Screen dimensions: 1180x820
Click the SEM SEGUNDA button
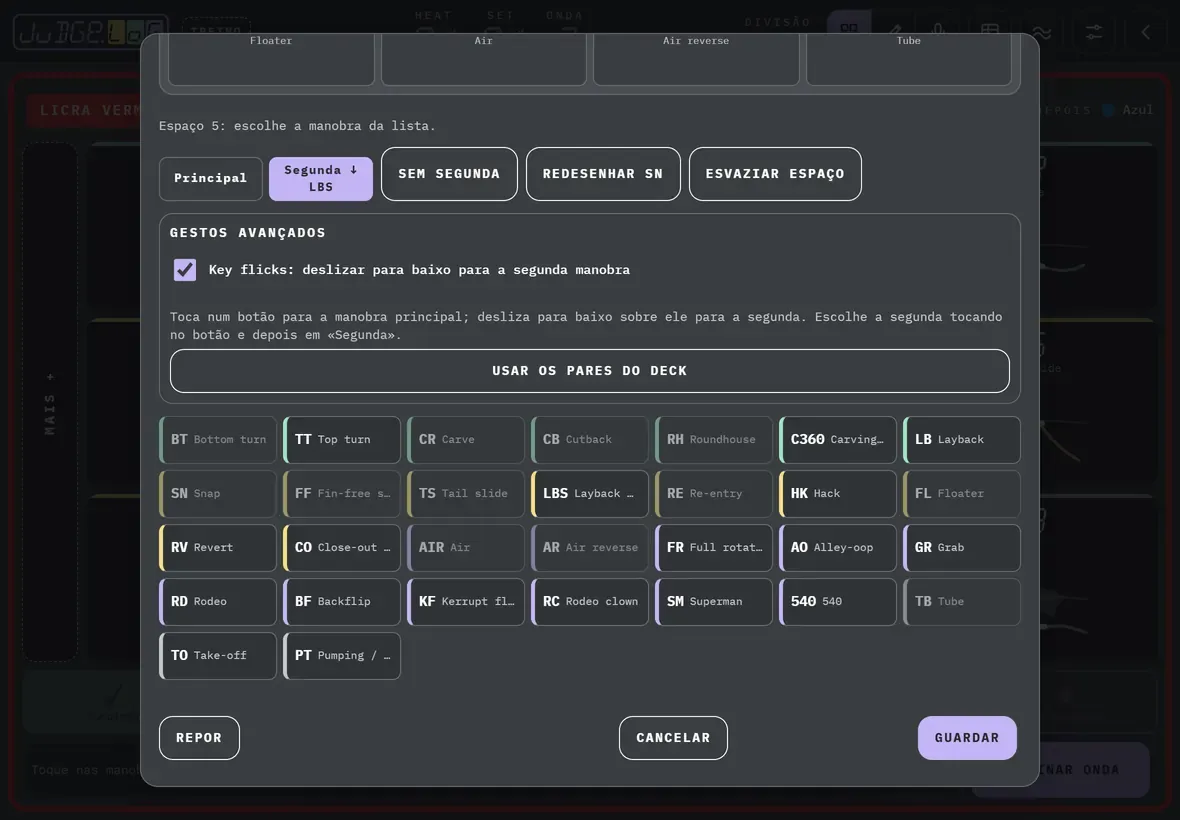click(x=449, y=174)
